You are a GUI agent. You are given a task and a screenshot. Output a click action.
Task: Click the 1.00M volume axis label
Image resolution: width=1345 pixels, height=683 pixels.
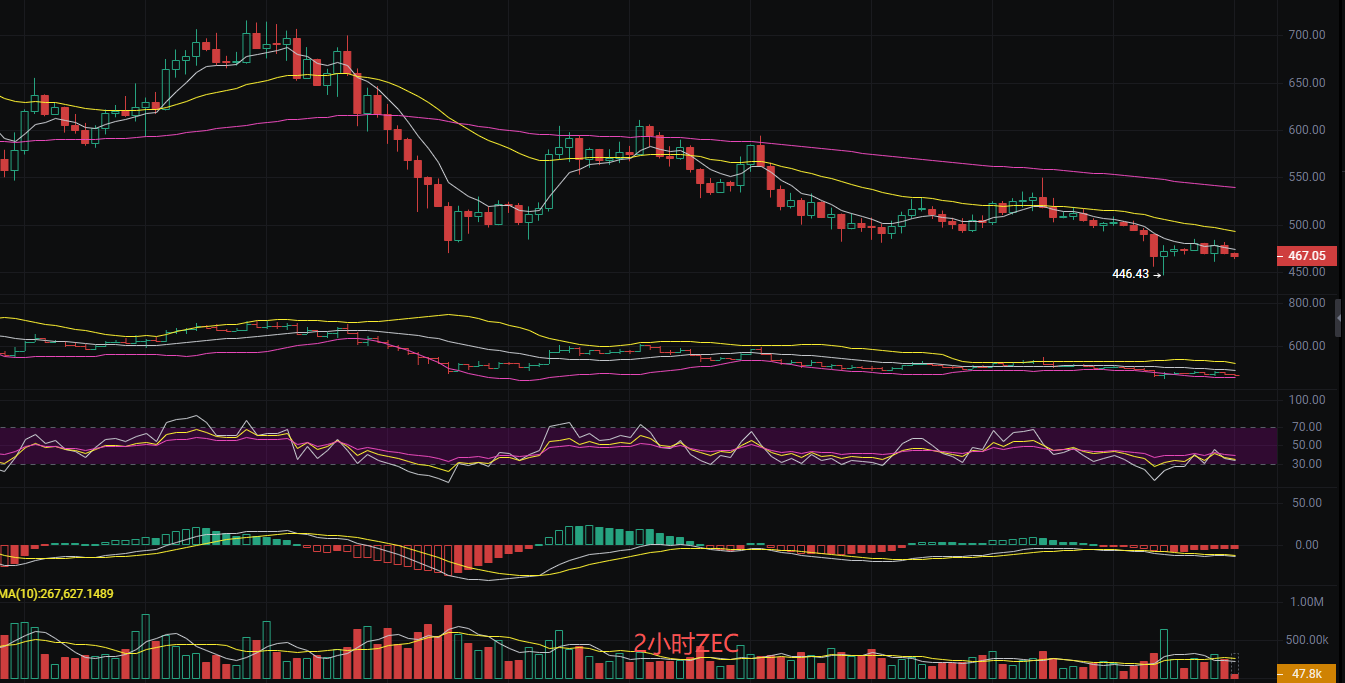pos(1307,602)
